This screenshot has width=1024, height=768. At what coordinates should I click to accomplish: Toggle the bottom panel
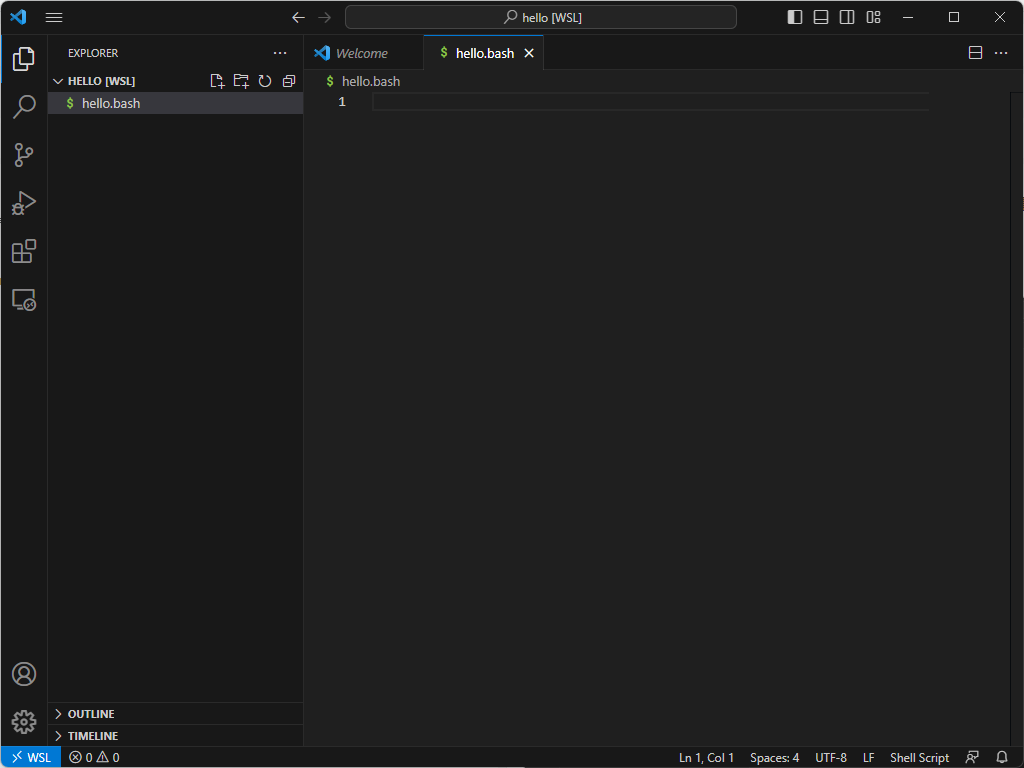[821, 18]
